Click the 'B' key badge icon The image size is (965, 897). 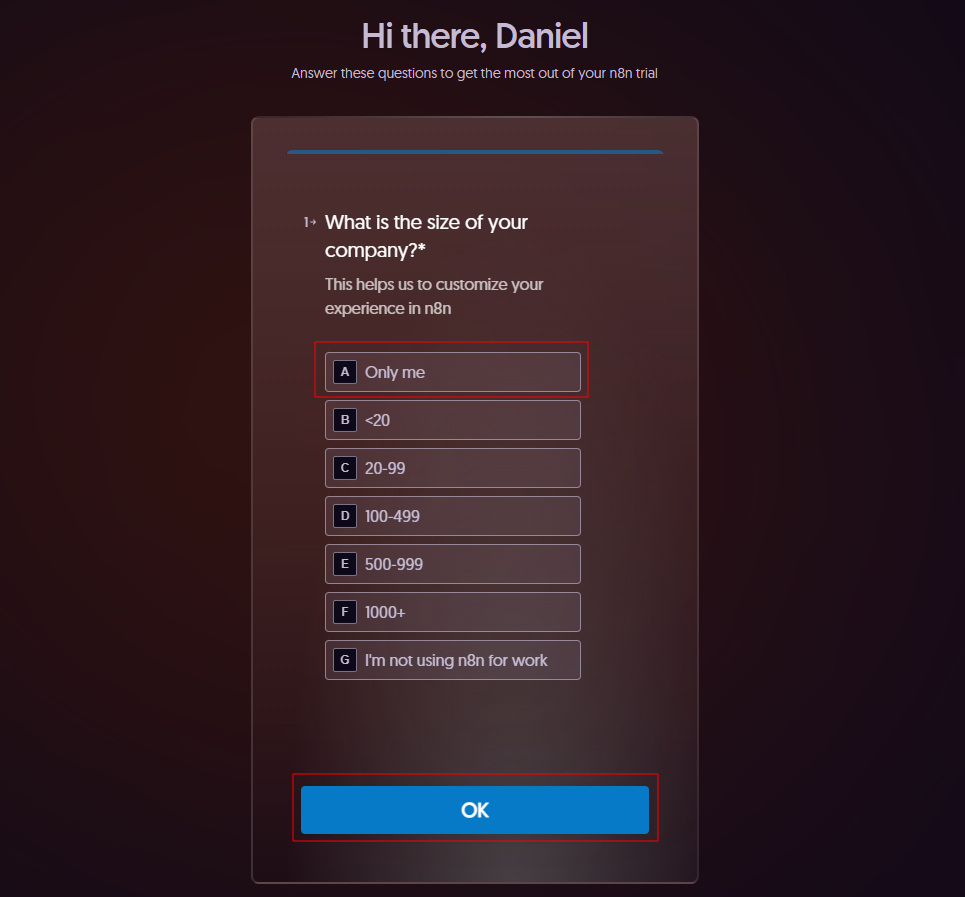pyautogui.click(x=345, y=420)
